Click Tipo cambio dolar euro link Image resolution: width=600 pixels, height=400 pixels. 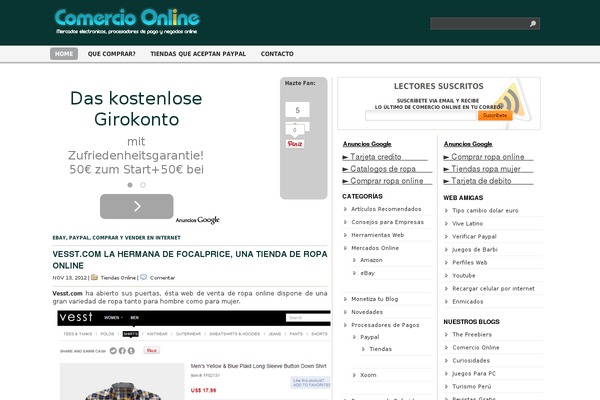point(485,211)
